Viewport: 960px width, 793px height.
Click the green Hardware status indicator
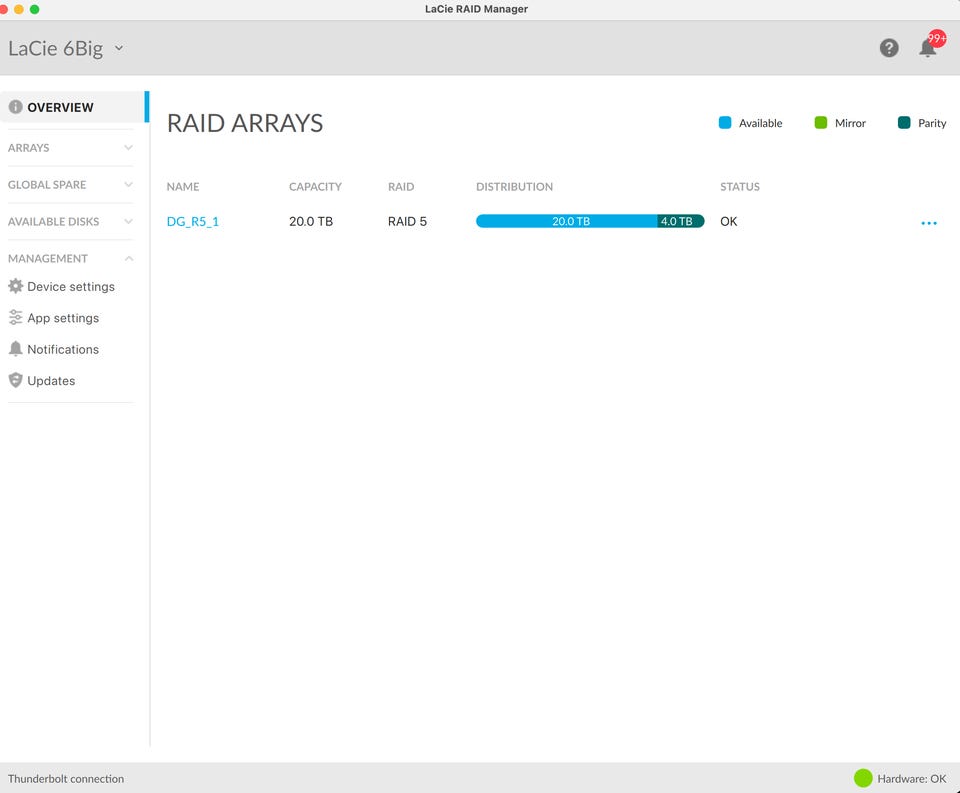pos(862,778)
